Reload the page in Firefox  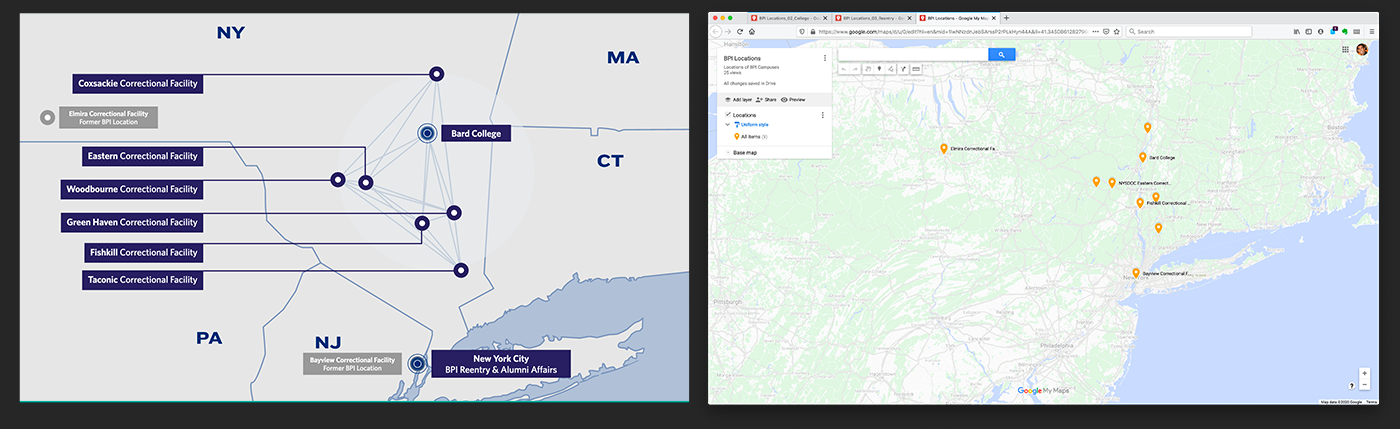pos(740,31)
